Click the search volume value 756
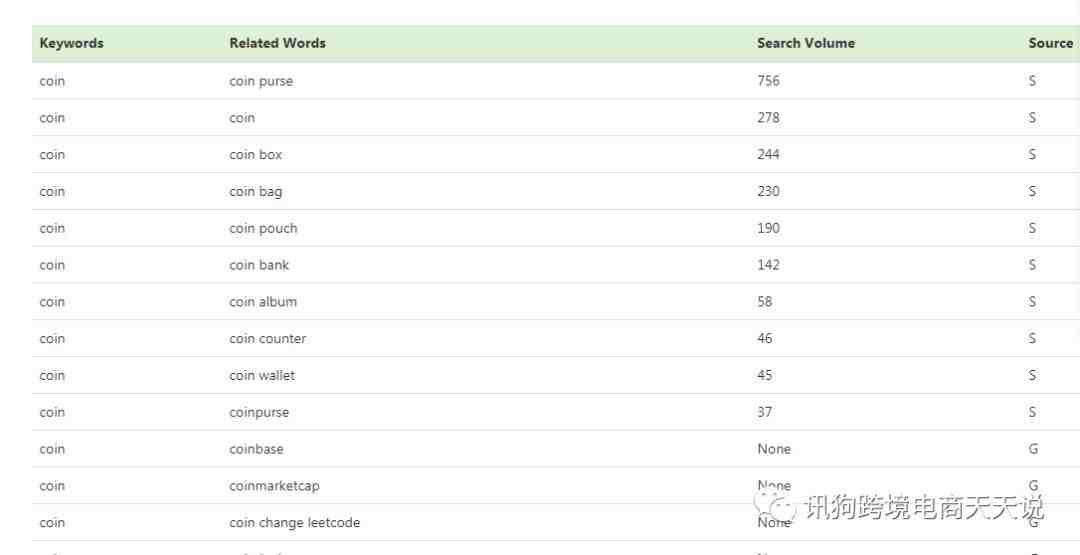Screen dimensions: 1080x555 click(768, 81)
